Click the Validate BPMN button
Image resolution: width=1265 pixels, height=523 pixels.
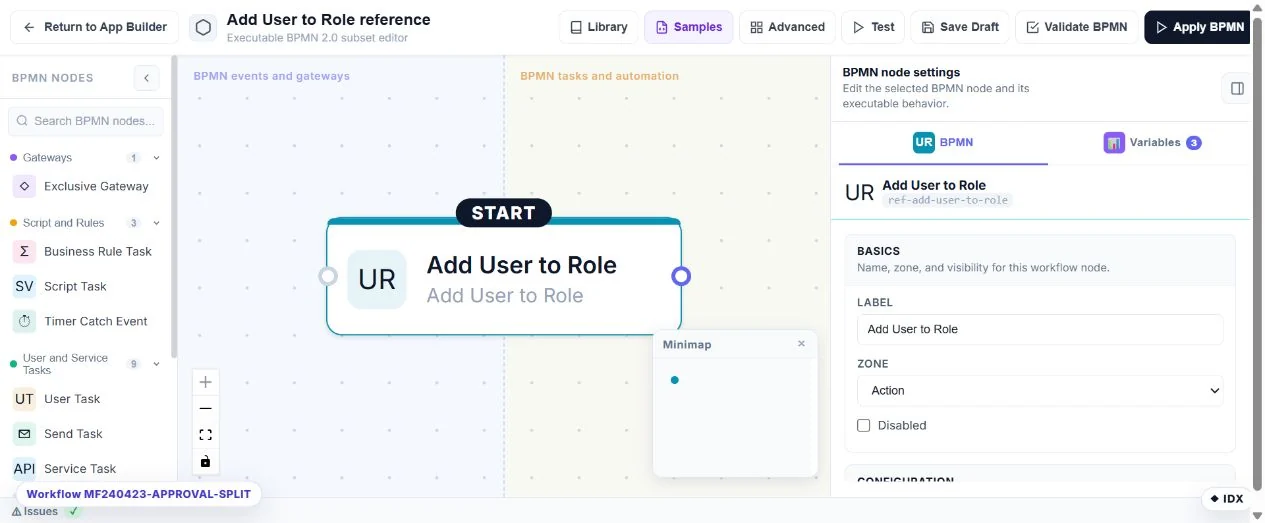(1077, 27)
